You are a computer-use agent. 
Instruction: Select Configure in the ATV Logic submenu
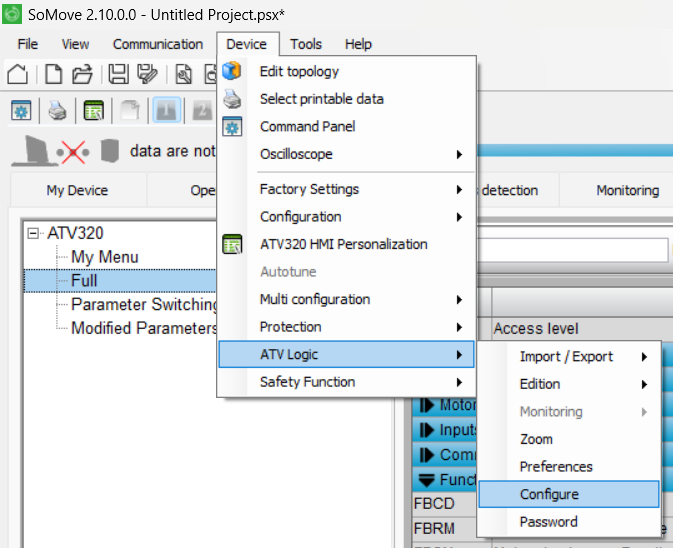coord(569,494)
